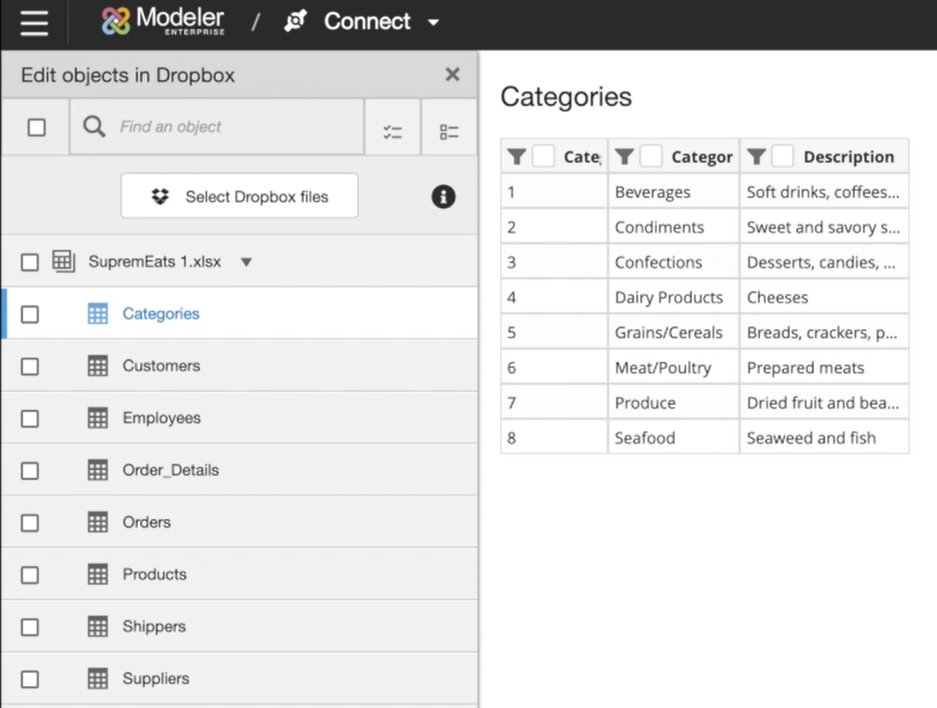This screenshot has height=708, width=937.
Task: Click the search magnifier icon
Action: click(94, 127)
